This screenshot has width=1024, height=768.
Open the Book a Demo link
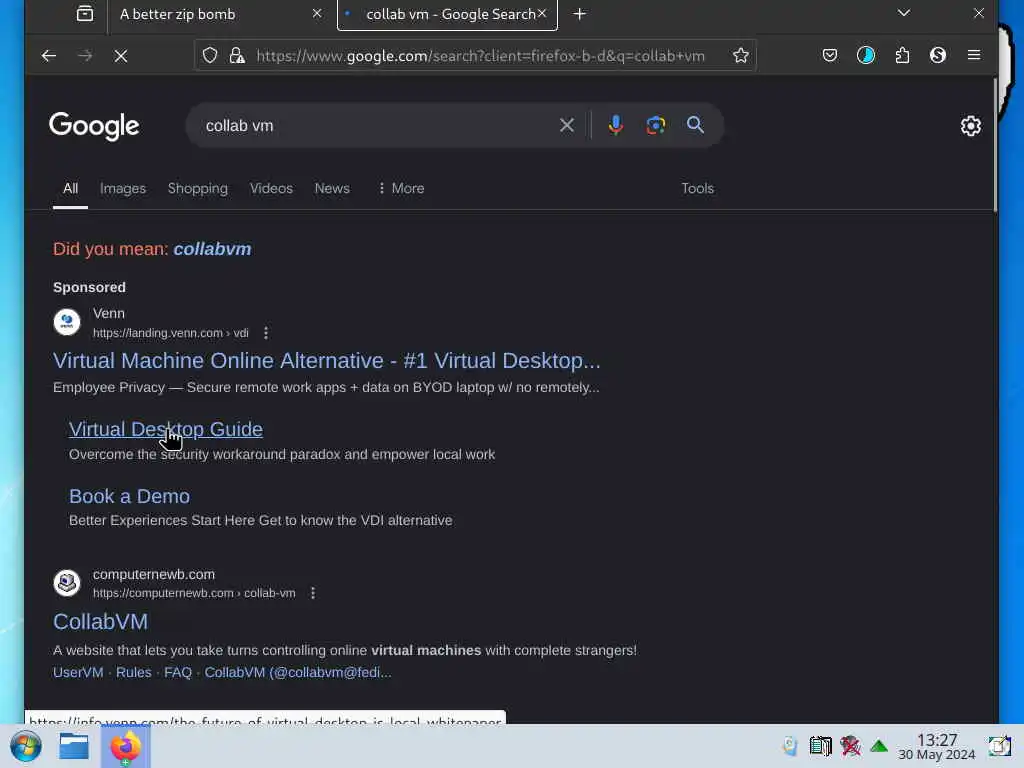point(129,496)
